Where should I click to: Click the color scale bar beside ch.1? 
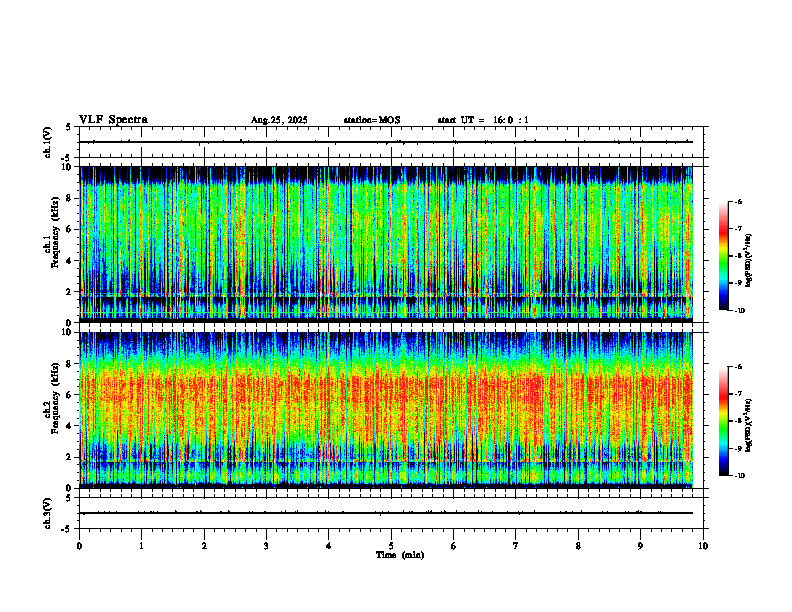723,256
